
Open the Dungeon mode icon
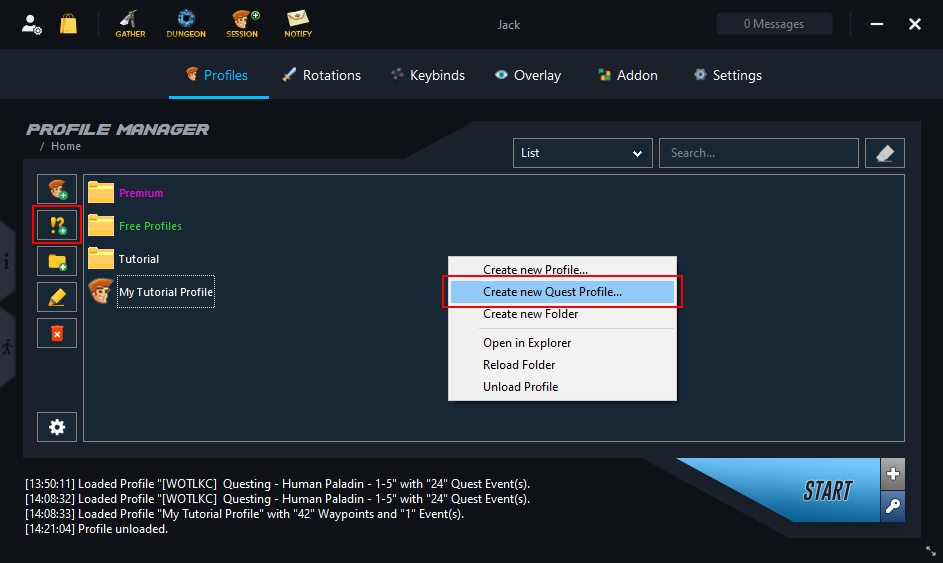point(186,24)
